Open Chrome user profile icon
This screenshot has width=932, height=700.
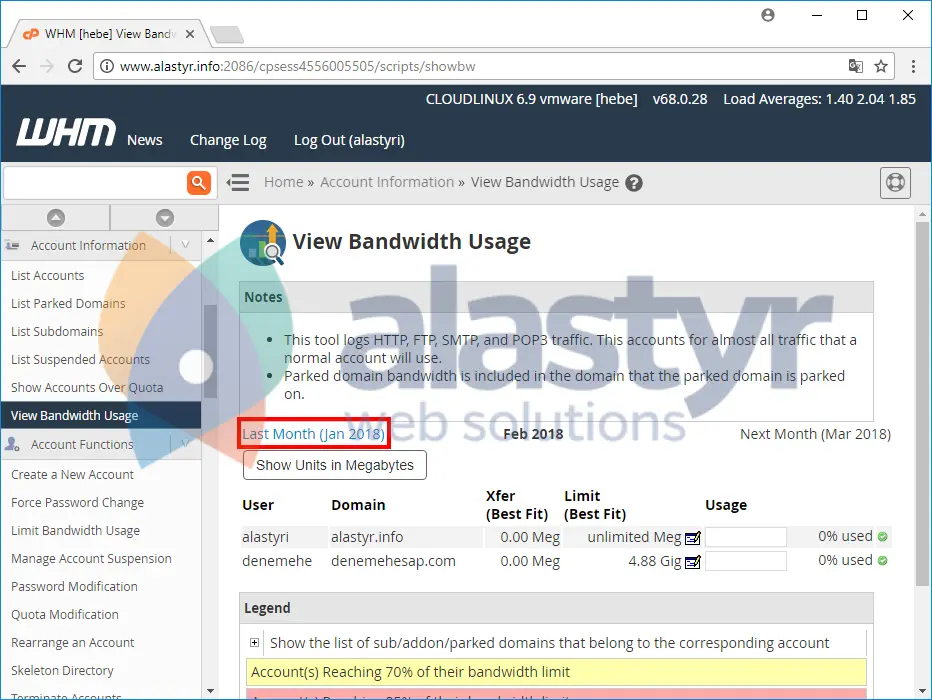pos(768,15)
